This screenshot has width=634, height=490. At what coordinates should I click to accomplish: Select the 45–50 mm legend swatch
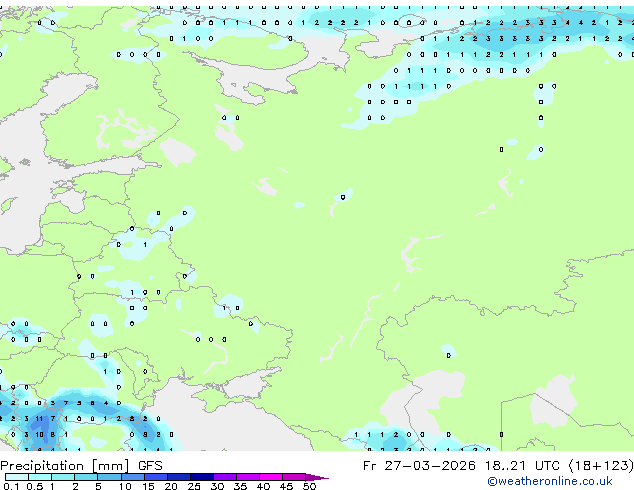pyautogui.click(x=294, y=477)
